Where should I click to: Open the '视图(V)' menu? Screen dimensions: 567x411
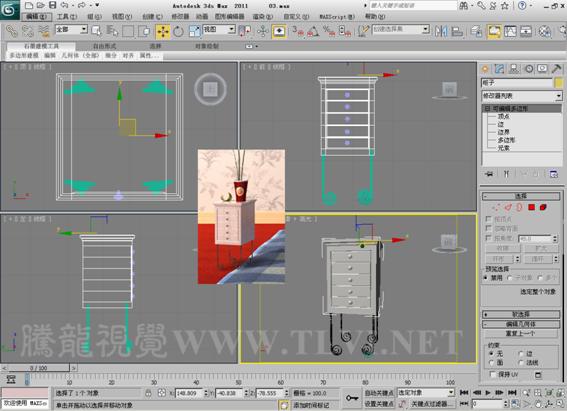pyautogui.click(x=122, y=17)
